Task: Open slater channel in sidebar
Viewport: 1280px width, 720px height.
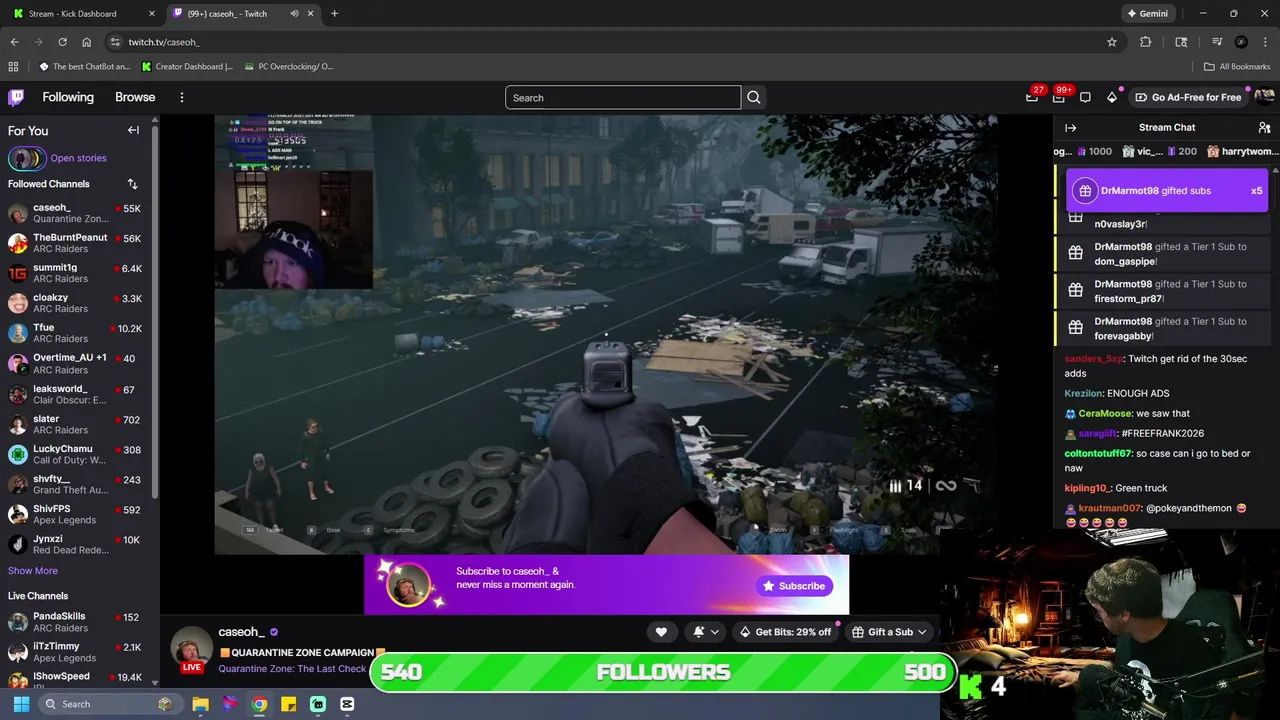Action: (75, 424)
